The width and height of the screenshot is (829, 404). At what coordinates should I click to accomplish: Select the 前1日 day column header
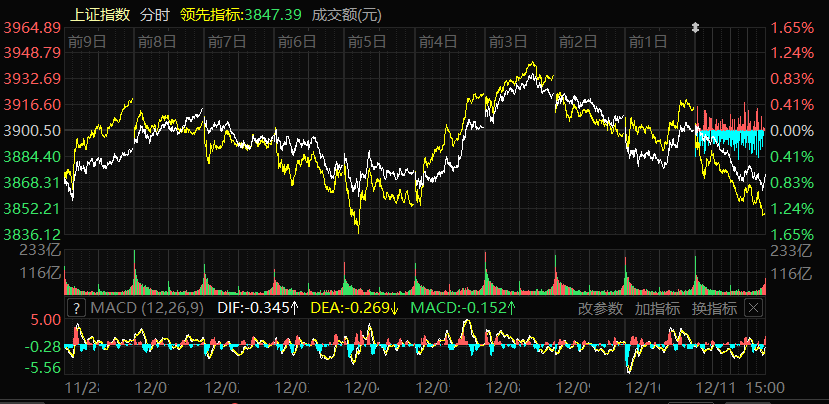click(x=648, y=42)
